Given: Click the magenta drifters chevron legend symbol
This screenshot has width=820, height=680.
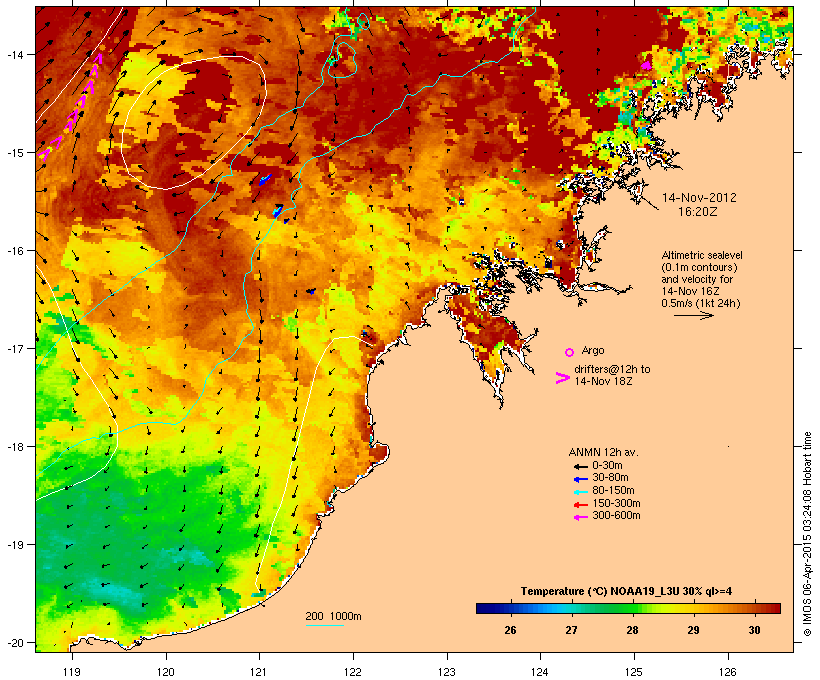Looking at the screenshot, I should click(x=563, y=378).
